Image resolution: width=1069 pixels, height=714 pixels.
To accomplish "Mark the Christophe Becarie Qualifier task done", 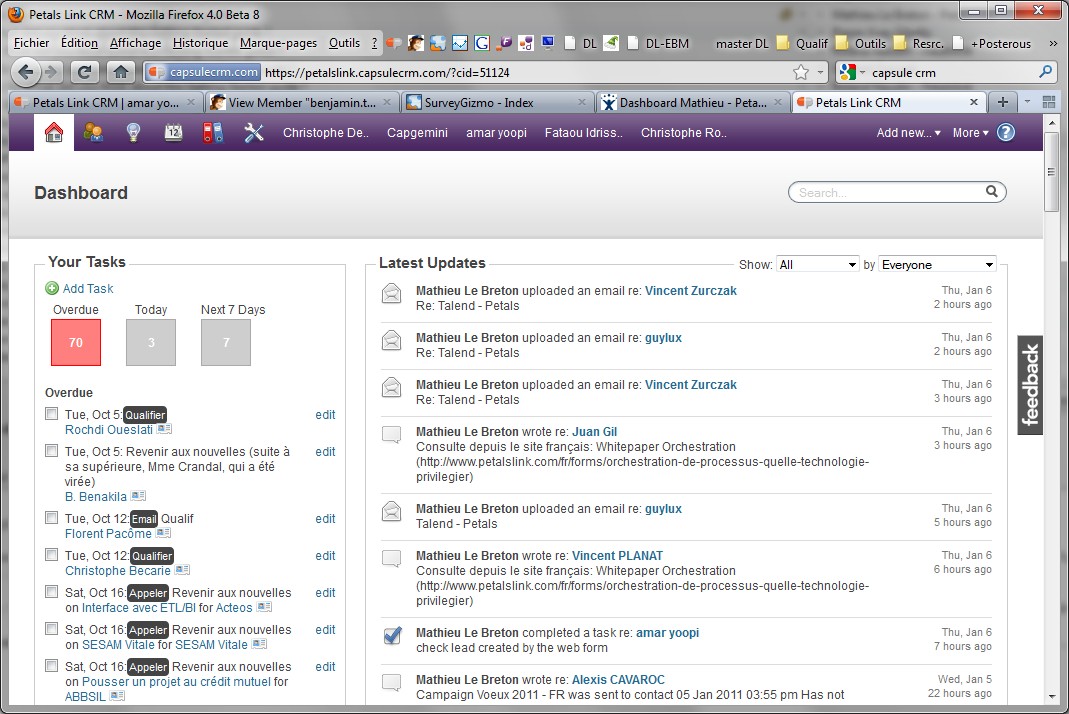I will 52,555.
